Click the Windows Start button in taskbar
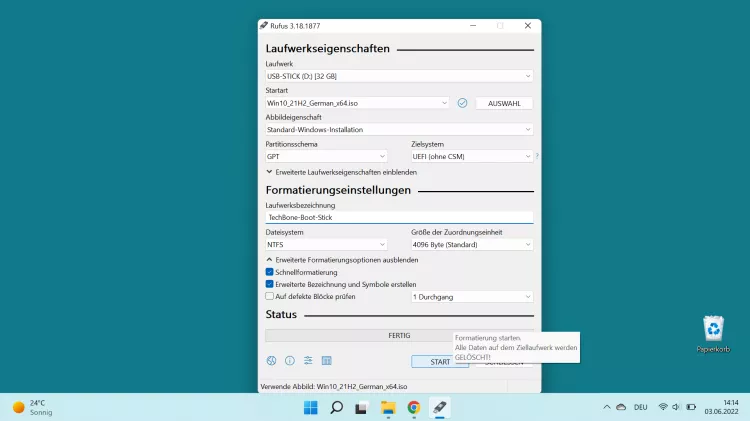The width and height of the screenshot is (750, 421). 310,407
